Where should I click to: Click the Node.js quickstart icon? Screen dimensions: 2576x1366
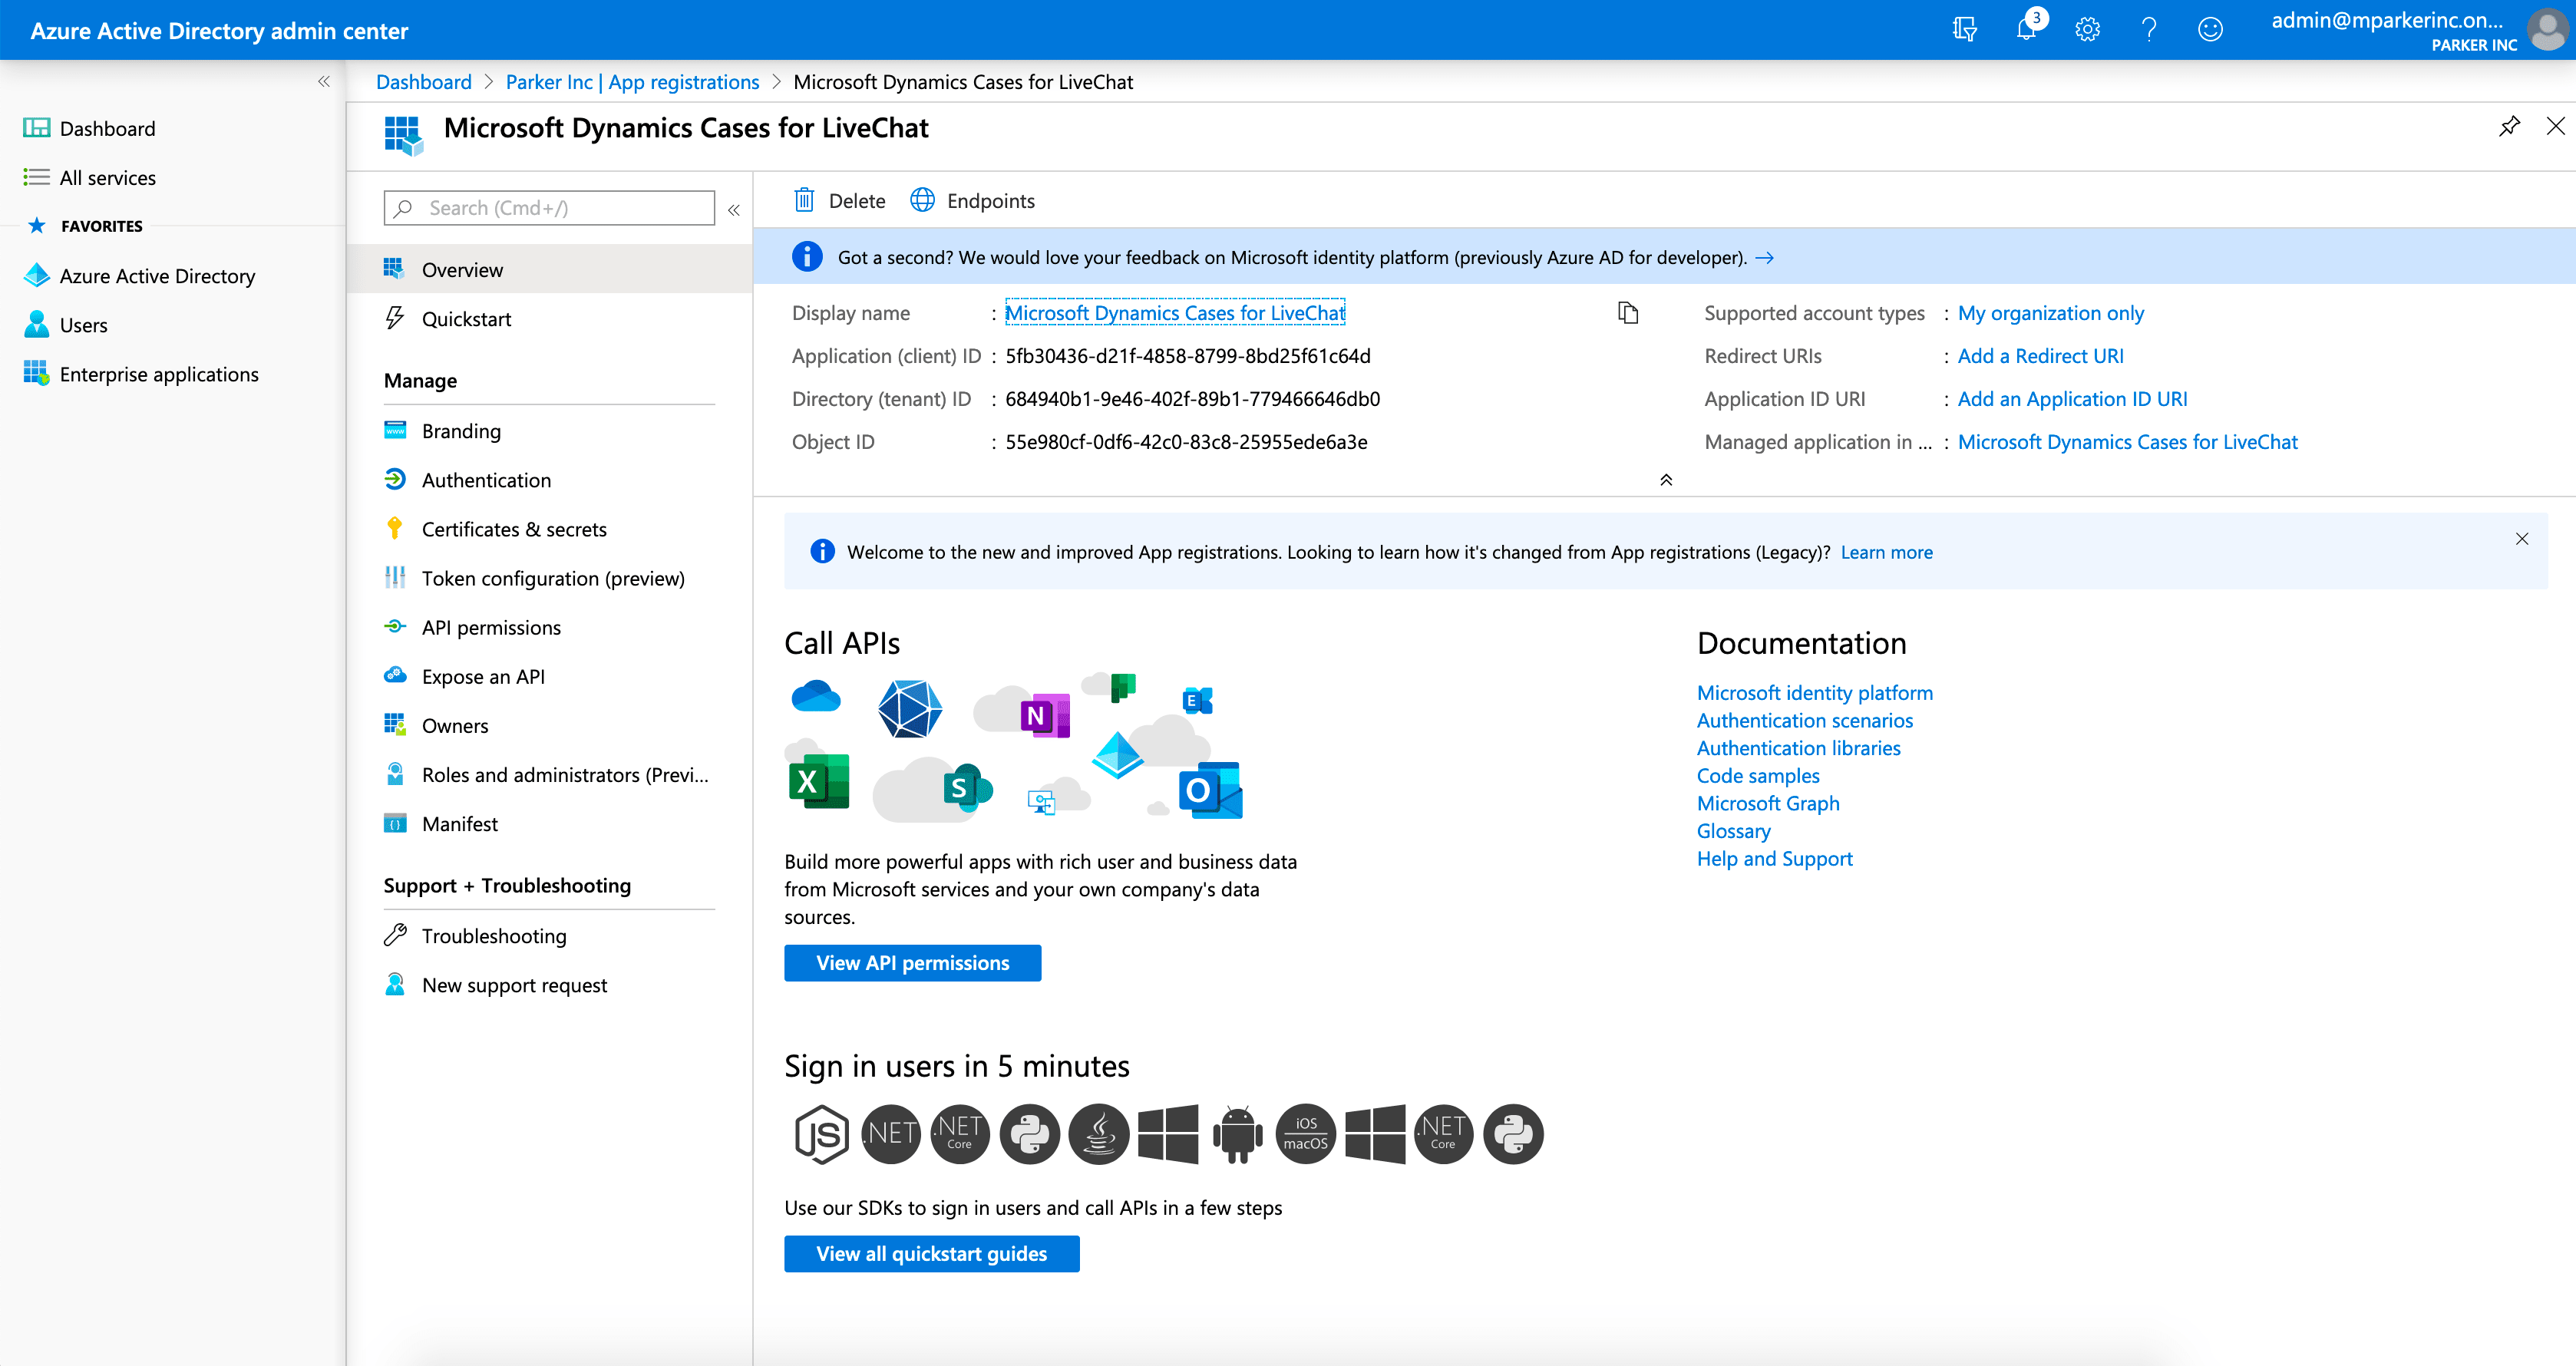pos(821,1134)
